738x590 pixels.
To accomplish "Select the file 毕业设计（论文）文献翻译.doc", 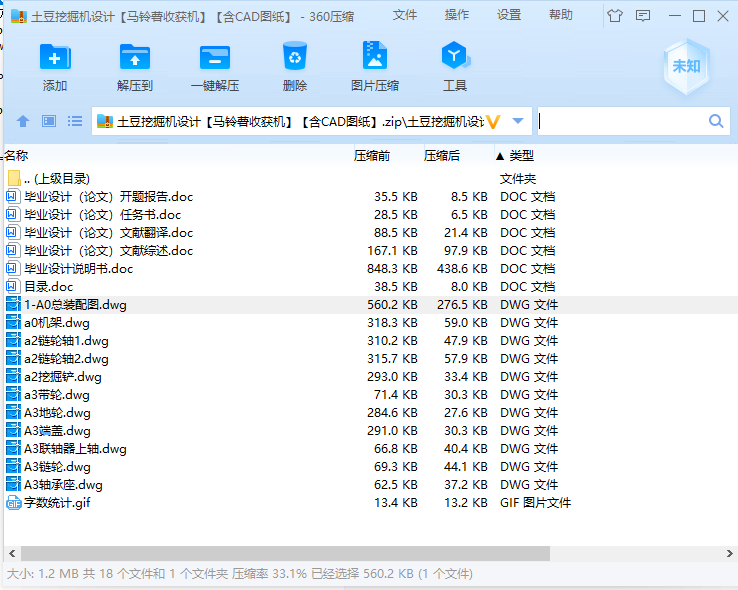I will (x=109, y=232).
